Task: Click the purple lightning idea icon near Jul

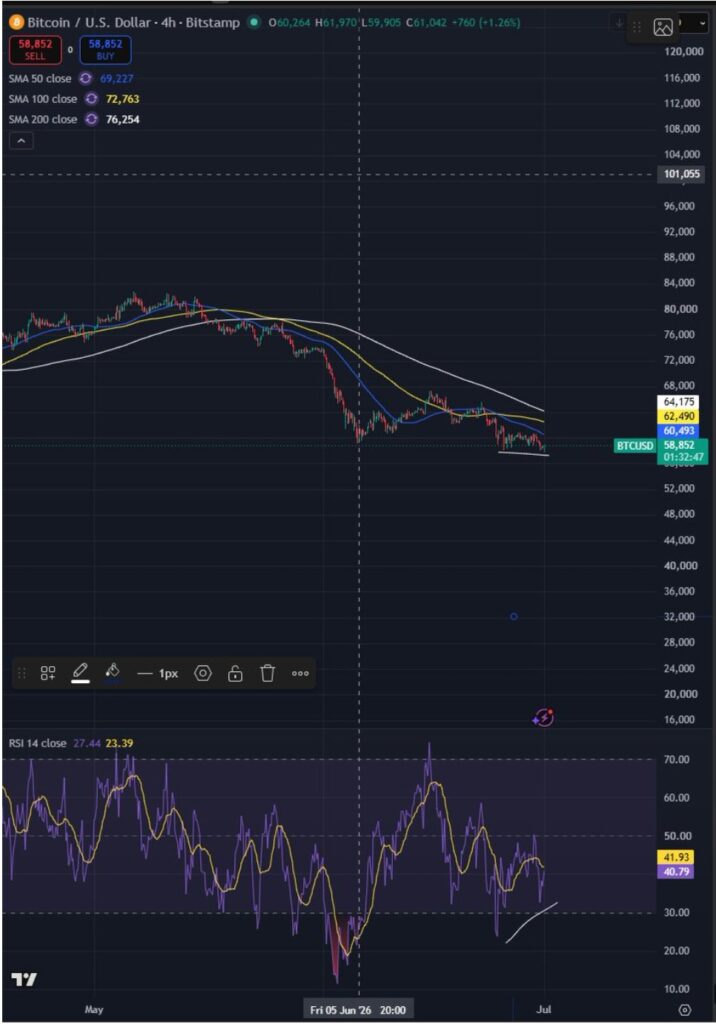Action: tap(543, 718)
